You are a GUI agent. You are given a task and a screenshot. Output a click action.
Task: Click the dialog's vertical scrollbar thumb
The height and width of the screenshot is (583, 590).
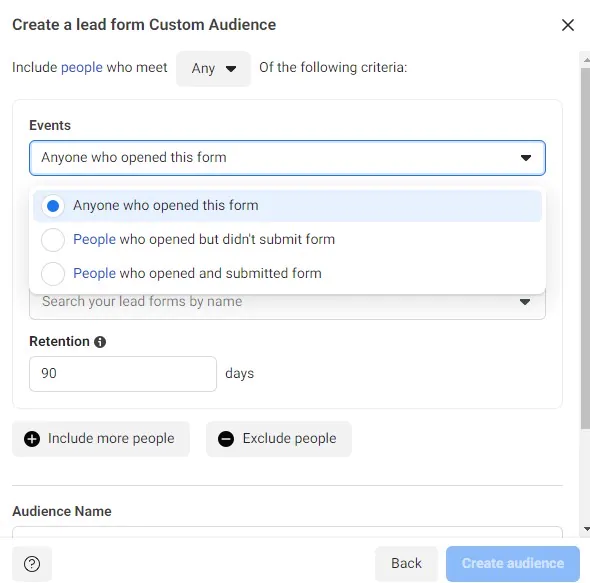pos(585,248)
